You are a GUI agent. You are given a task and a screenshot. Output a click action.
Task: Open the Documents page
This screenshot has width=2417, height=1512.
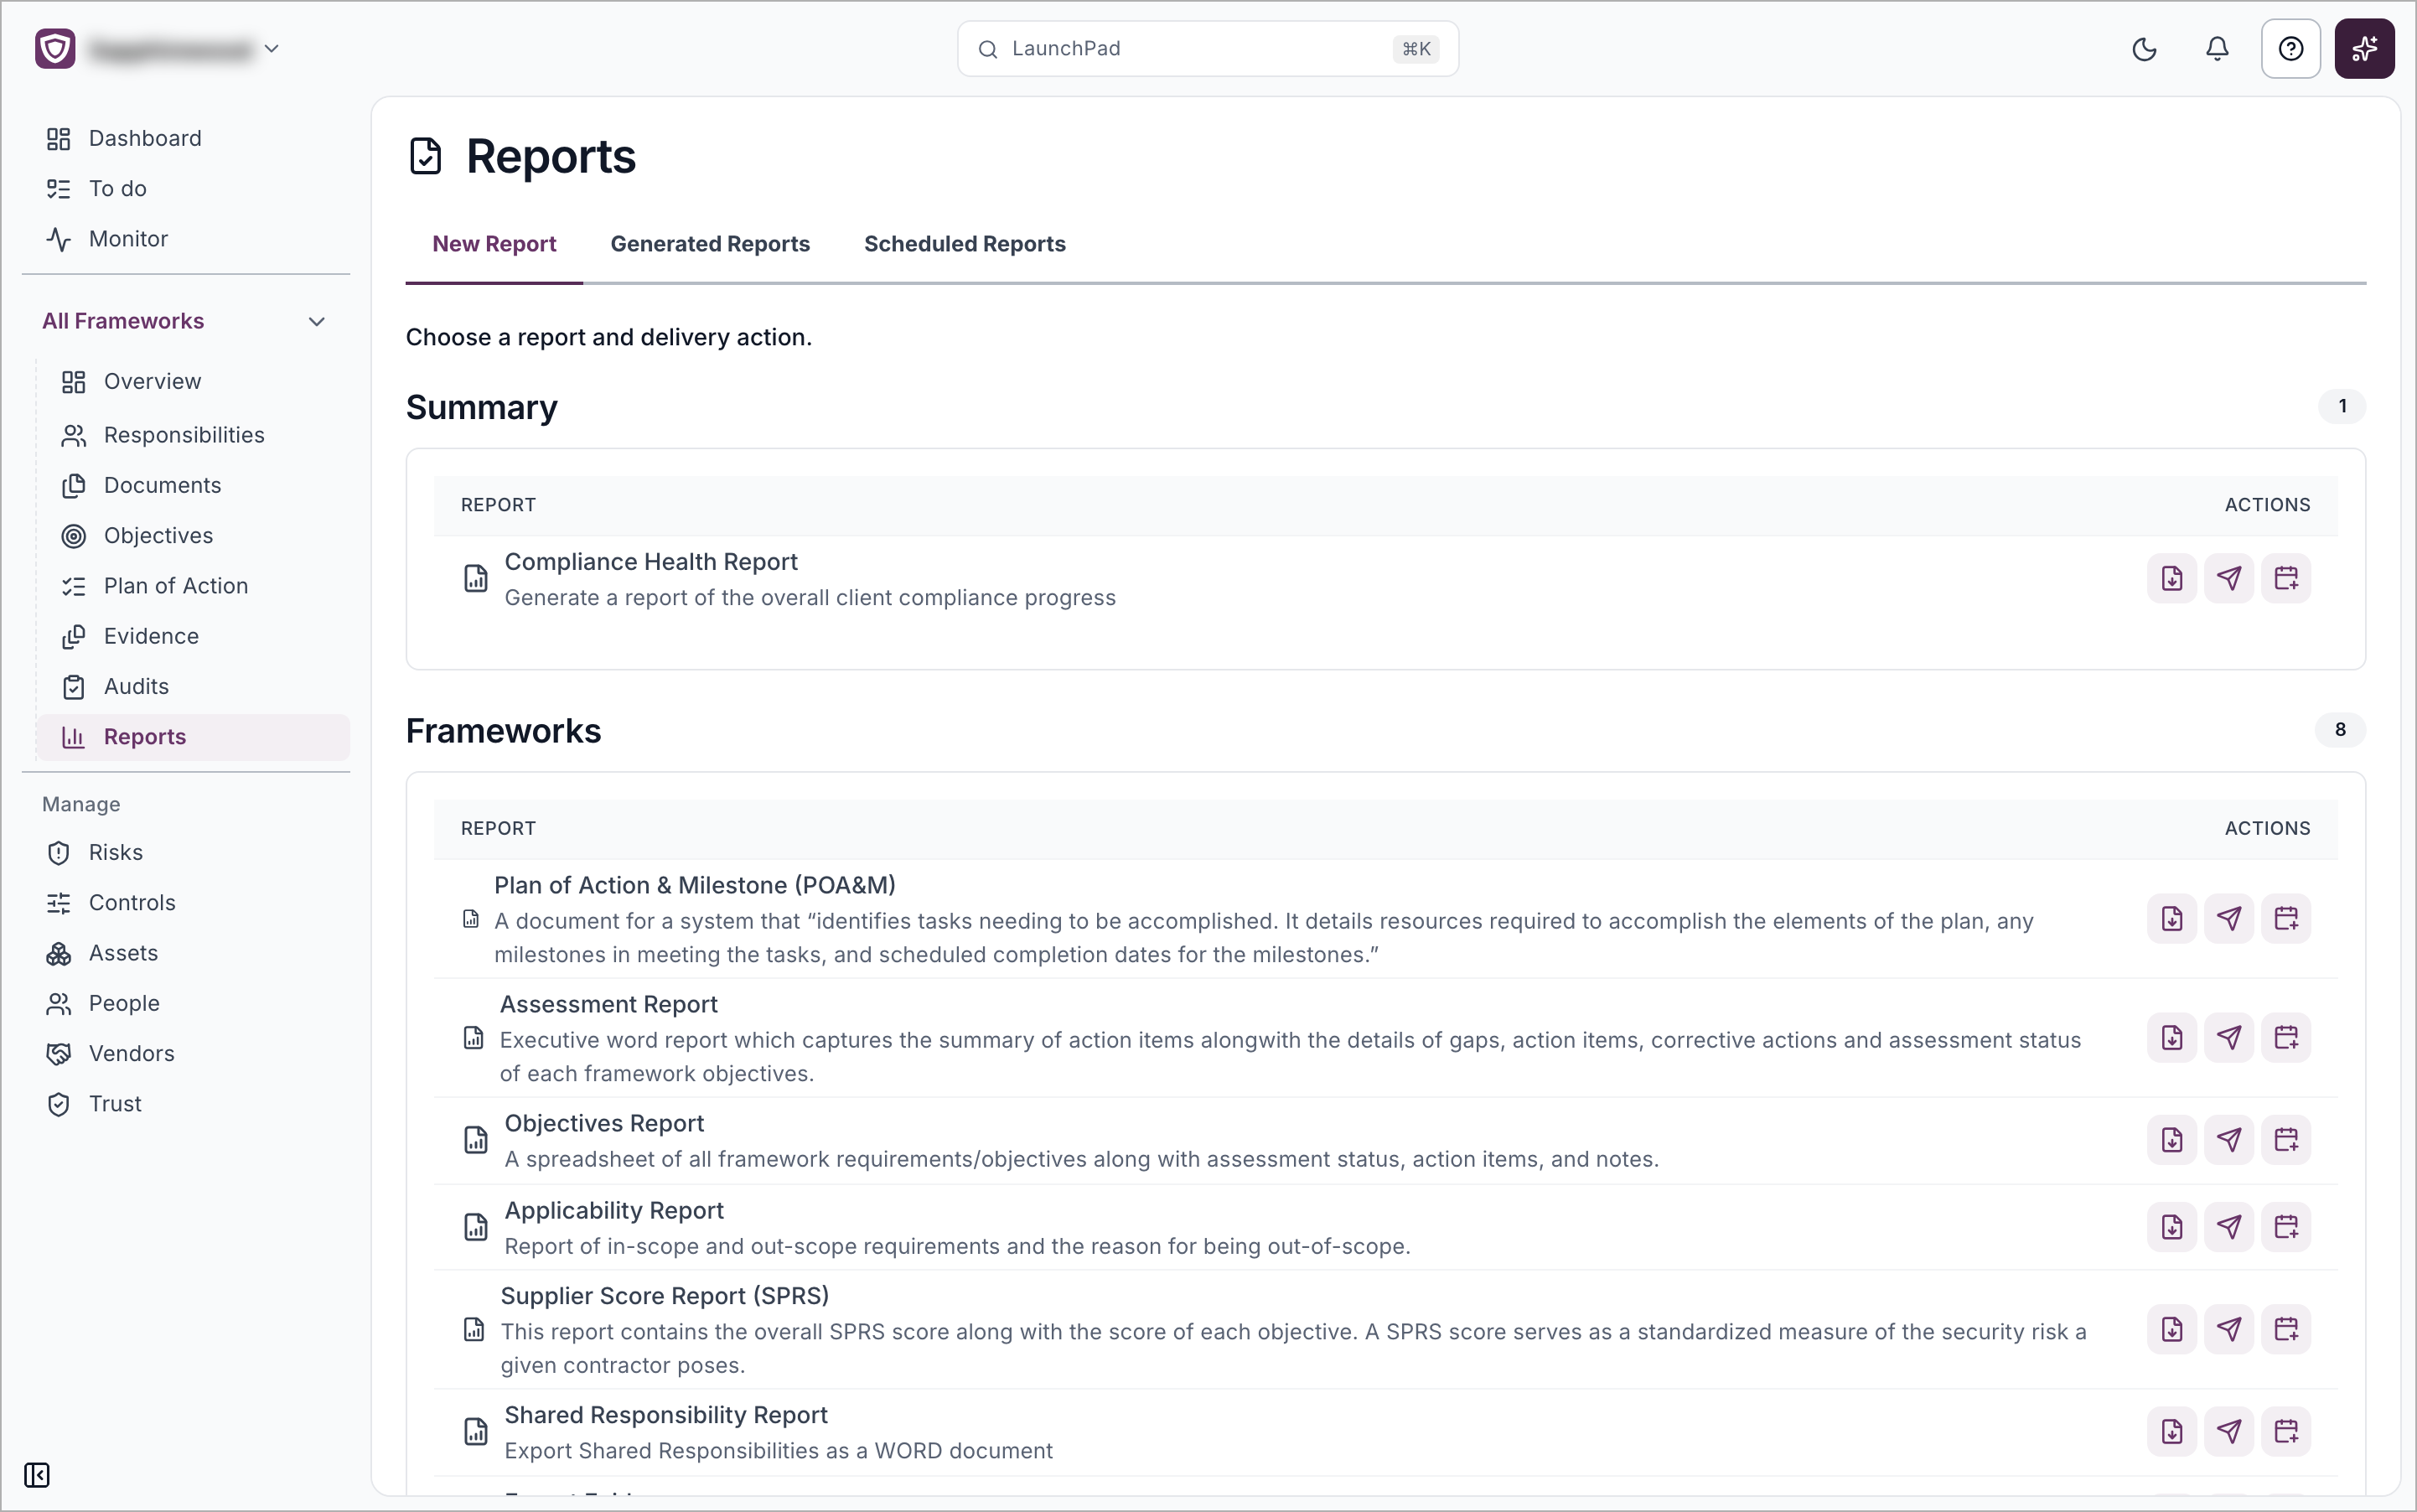194,486
